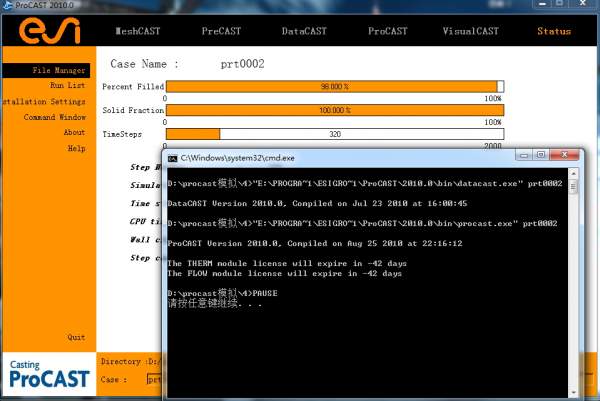Open Installation Settings in sidebar

coord(44,101)
